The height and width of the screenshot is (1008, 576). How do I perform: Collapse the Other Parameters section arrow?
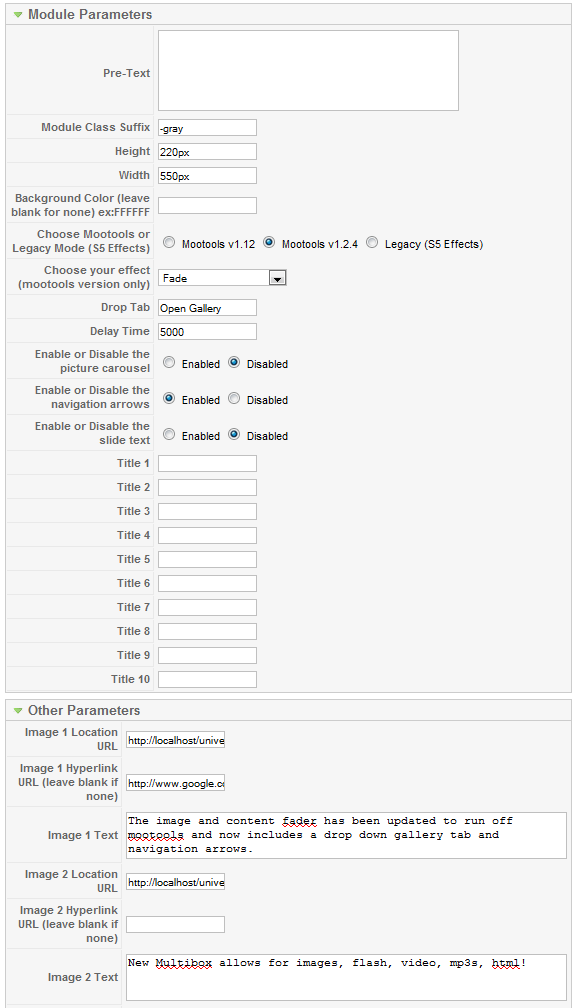pos(18,711)
